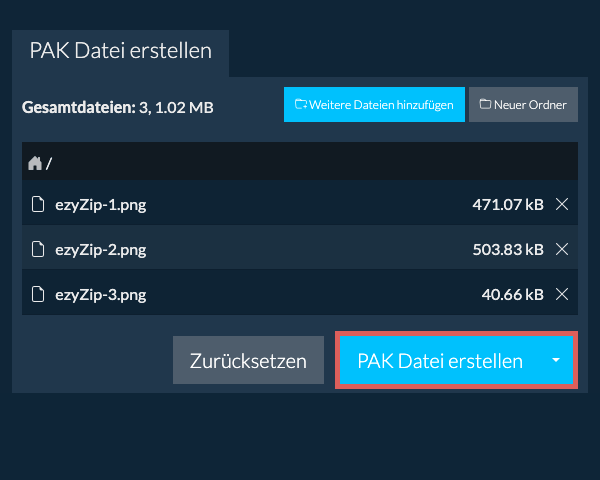Click 'Weitere Dateien hinzufügen' button

(374, 104)
